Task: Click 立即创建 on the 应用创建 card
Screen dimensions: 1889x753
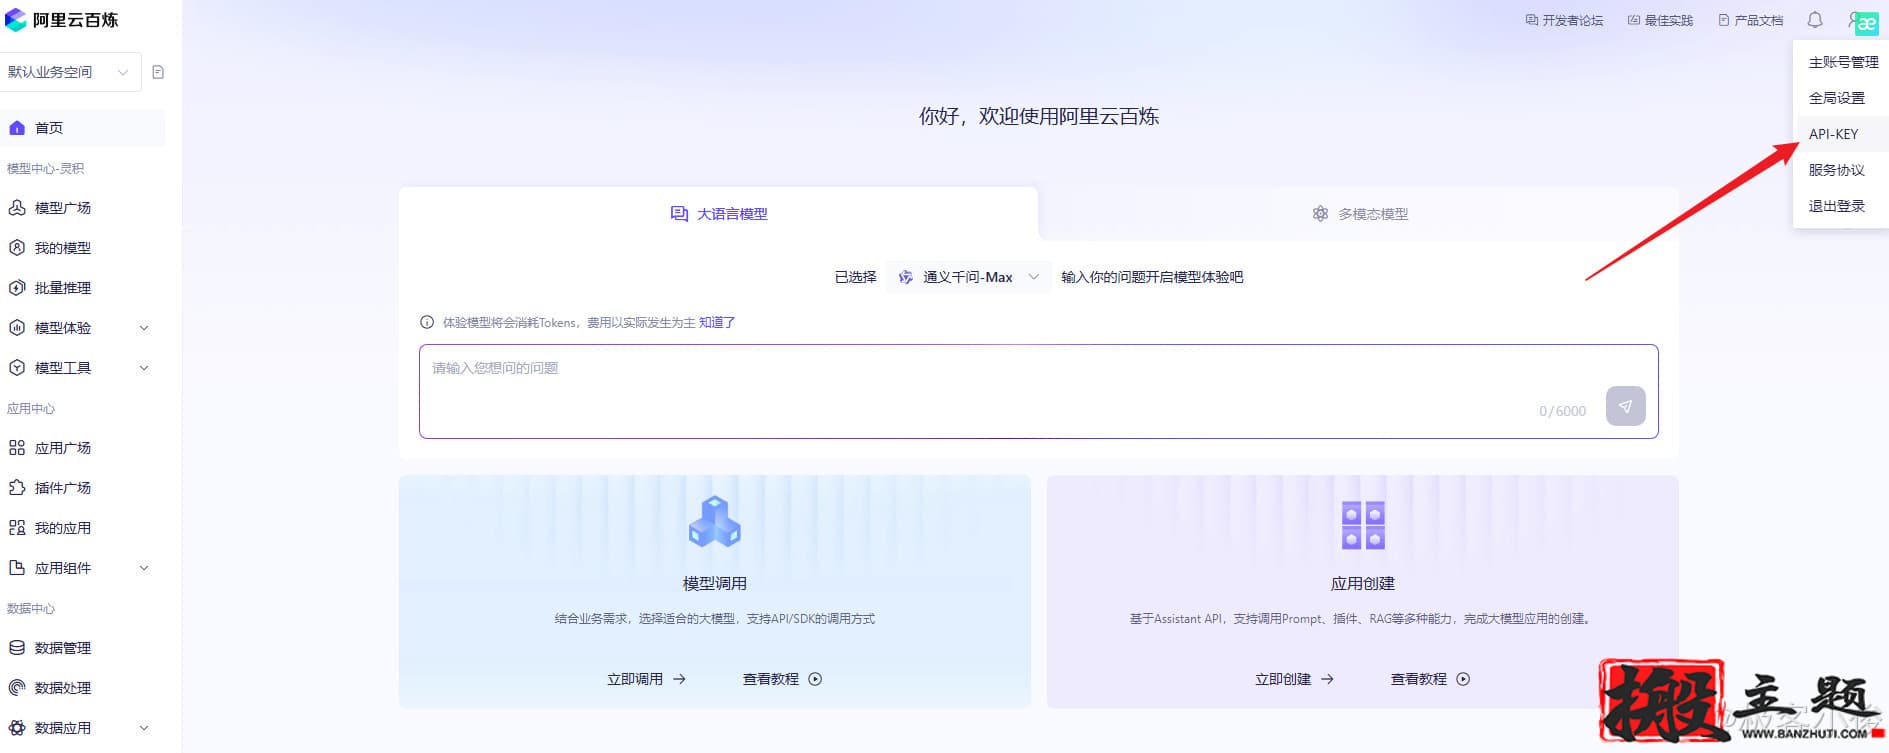Action: [x=1294, y=679]
